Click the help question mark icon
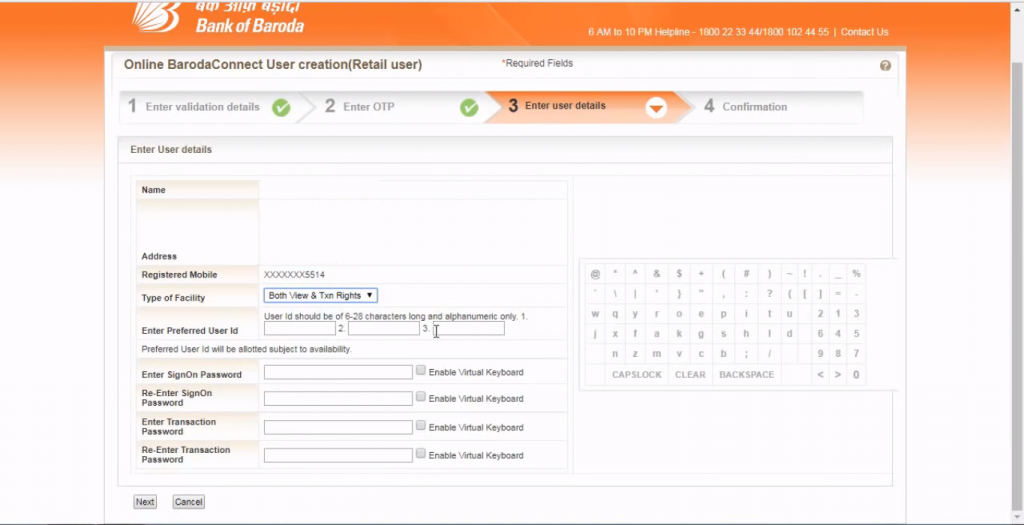 (x=885, y=65)
